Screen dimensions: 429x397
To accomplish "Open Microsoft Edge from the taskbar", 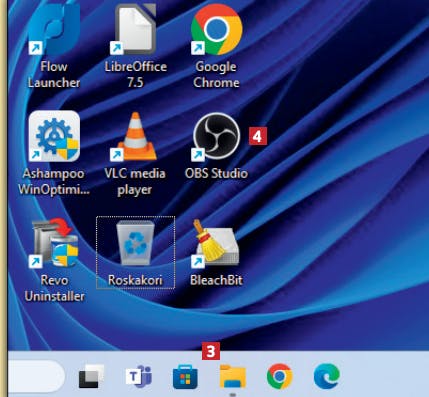I will [327, 376].
